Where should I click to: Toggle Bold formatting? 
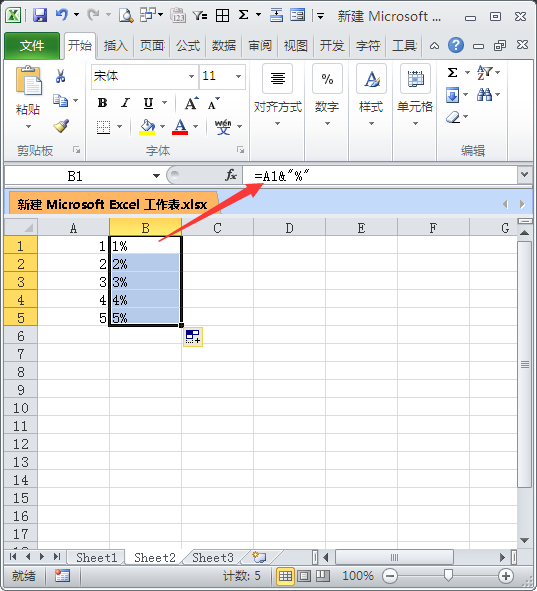coord(102,103)
